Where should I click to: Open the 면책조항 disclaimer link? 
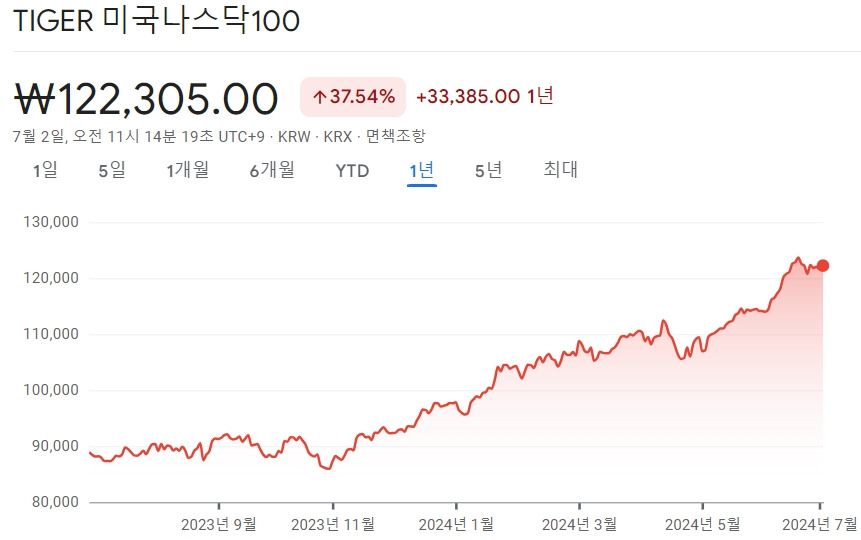(396, 136)
